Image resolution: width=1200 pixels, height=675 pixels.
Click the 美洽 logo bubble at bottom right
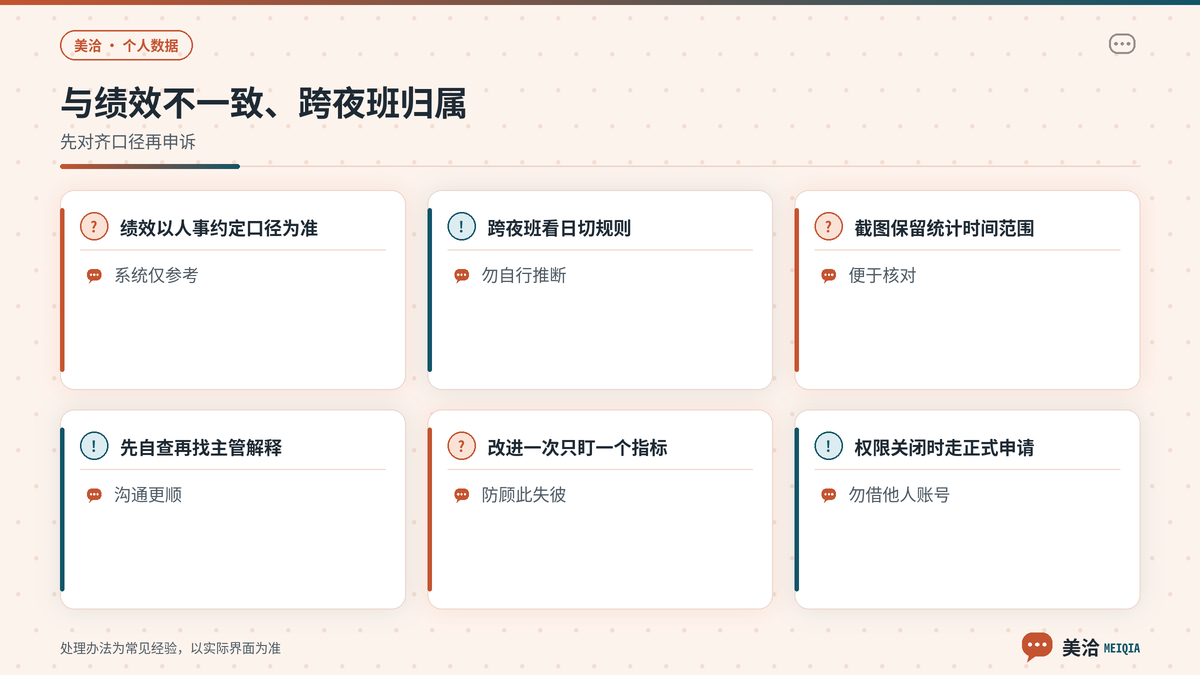pyautogui.click(x=1037, y=647)
